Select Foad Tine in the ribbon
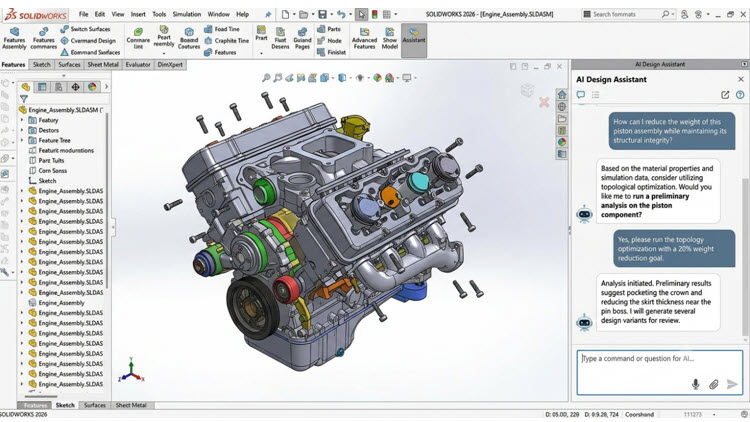The width and height of the screenshot is (750, 422). (x=222, y=29)
